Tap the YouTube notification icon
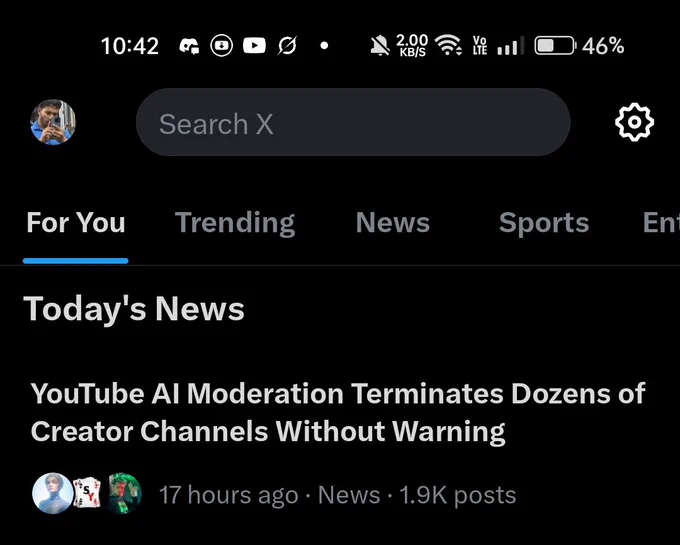This screenshot has width=680, height=545. [254, 46]
